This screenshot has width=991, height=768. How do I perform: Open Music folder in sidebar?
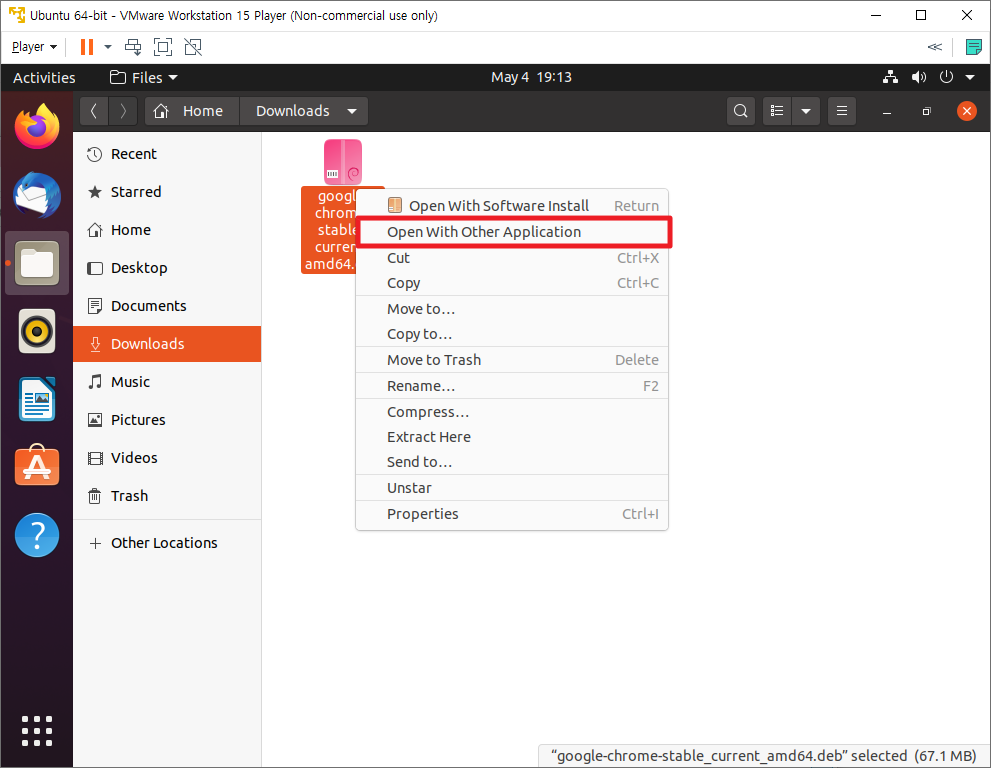pyautogui.click(x=167, y=382)
